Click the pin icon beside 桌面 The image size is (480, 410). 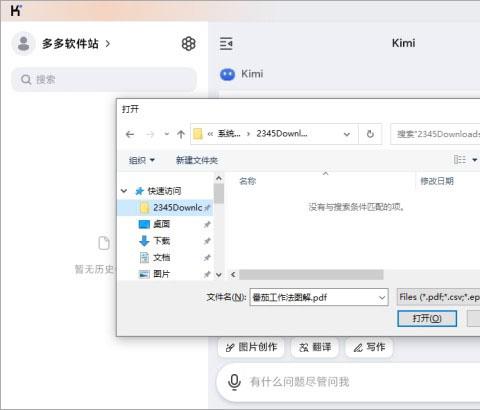point(207,224)
